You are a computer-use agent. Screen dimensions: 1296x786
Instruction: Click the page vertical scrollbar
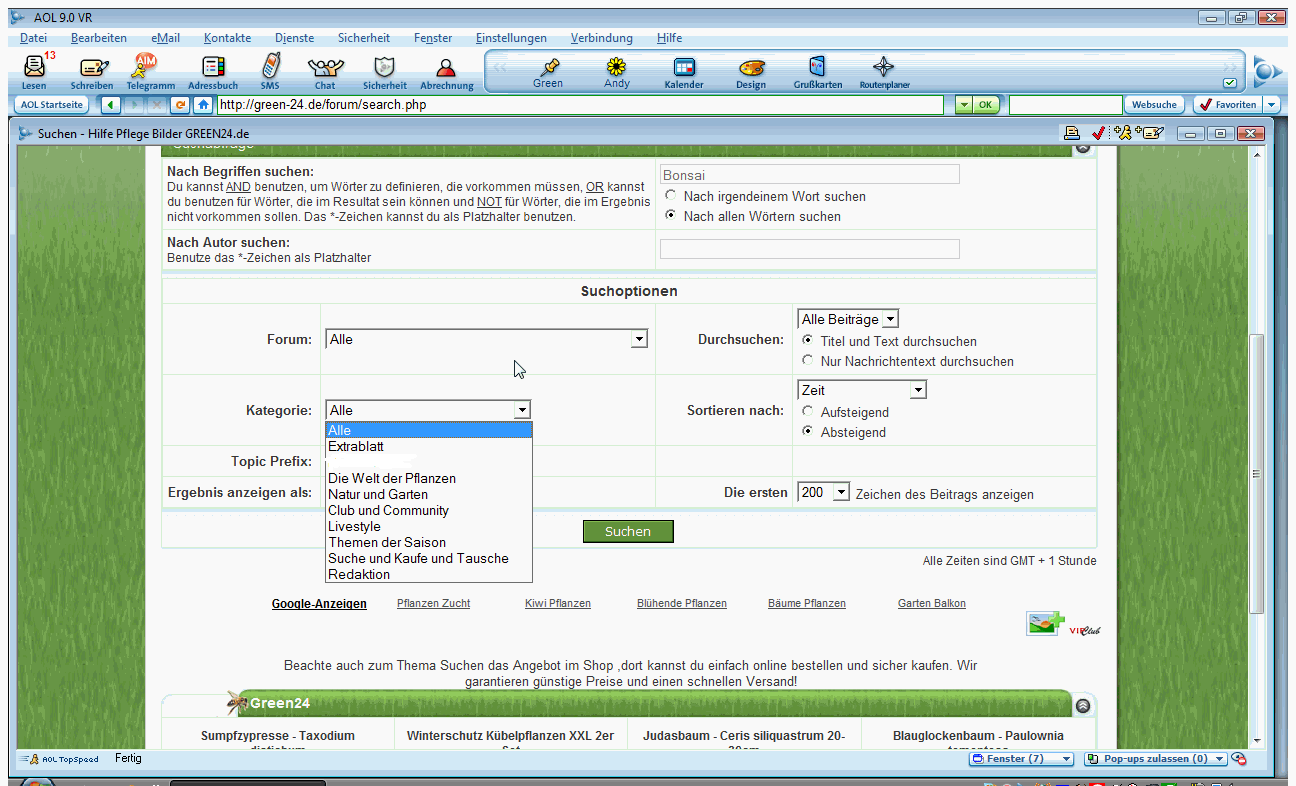pyautogui.click(x=1257, y=470)
